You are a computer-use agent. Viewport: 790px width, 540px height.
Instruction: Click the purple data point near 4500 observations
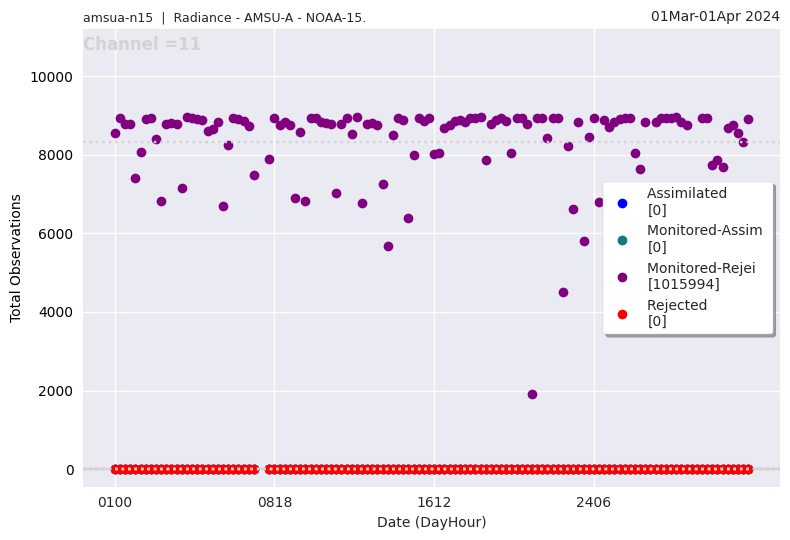563,292
